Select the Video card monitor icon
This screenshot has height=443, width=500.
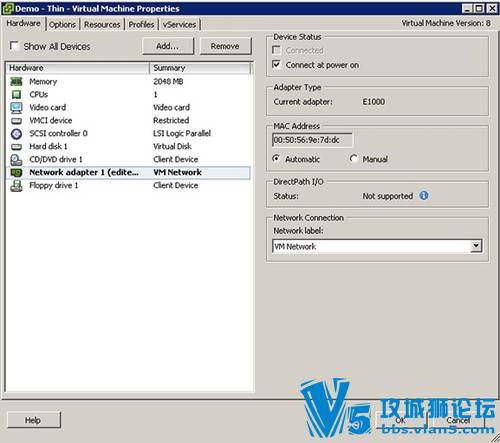(x=16, y=107)
